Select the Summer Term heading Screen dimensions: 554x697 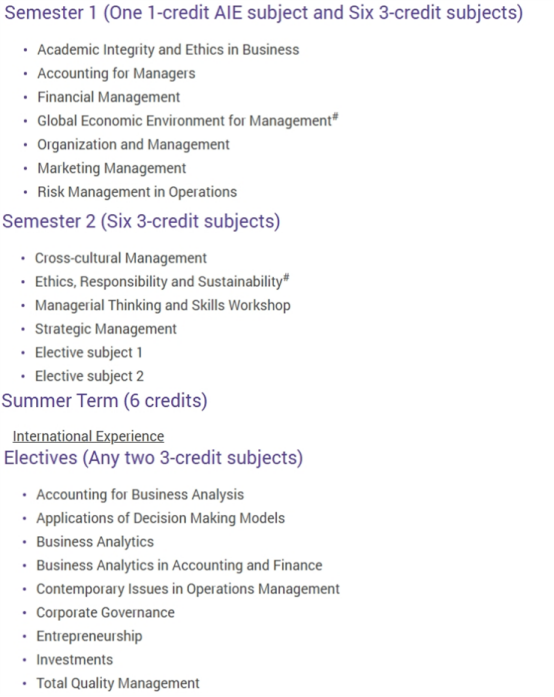tap(104, 401)
